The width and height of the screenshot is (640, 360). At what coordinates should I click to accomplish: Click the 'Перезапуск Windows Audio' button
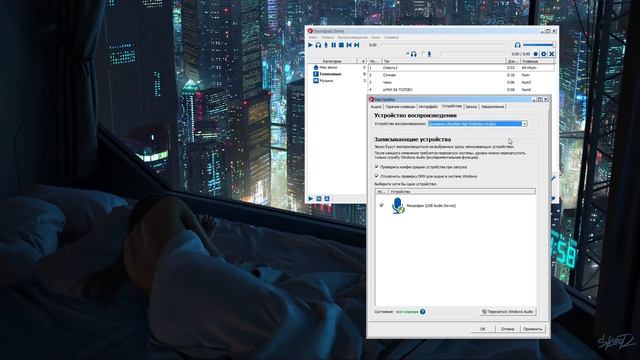pos(508,312)
